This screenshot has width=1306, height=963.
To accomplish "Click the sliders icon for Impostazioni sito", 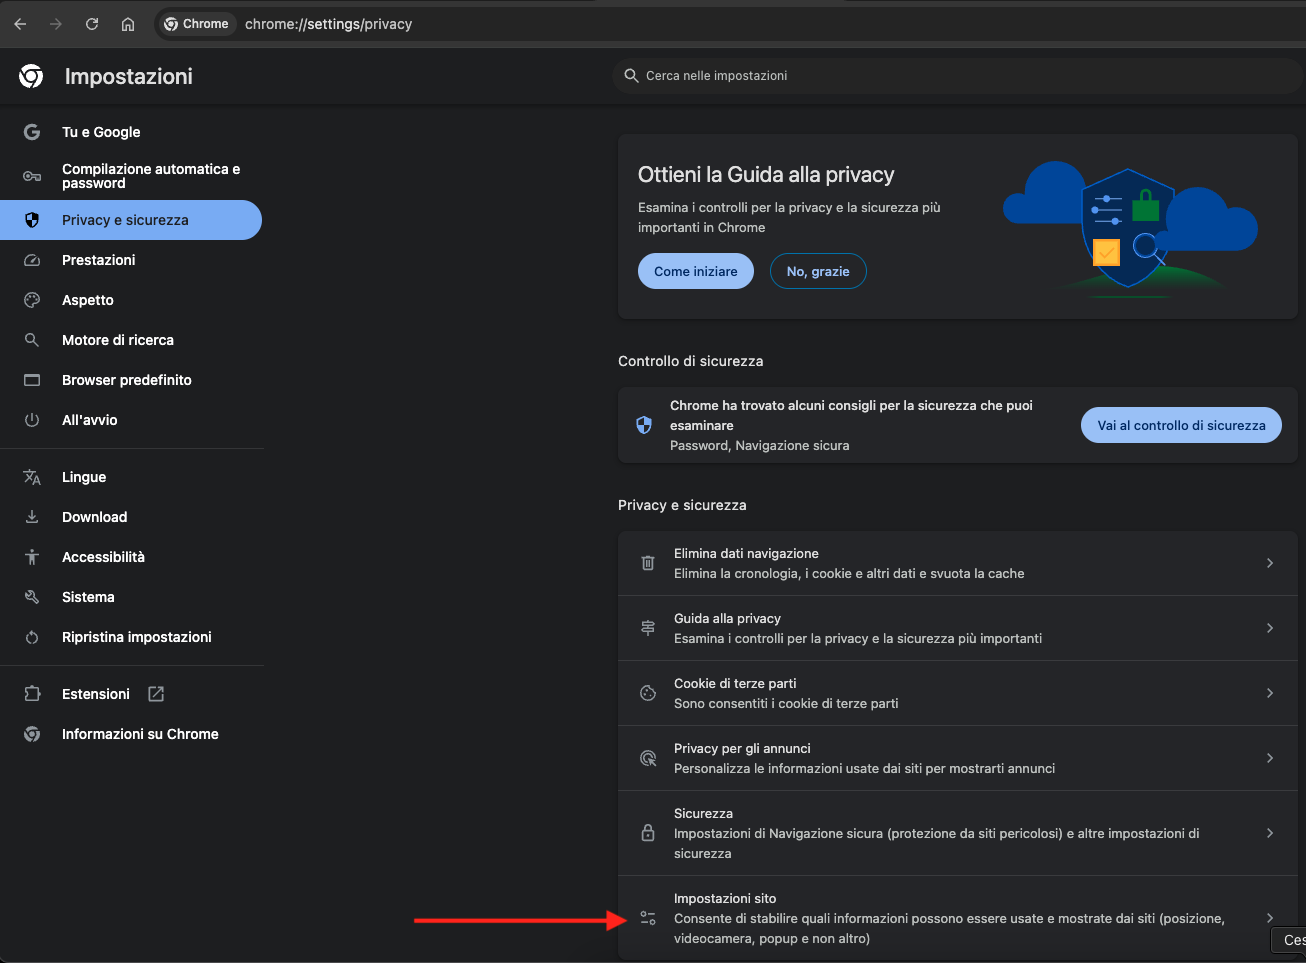I will point(648,918).
